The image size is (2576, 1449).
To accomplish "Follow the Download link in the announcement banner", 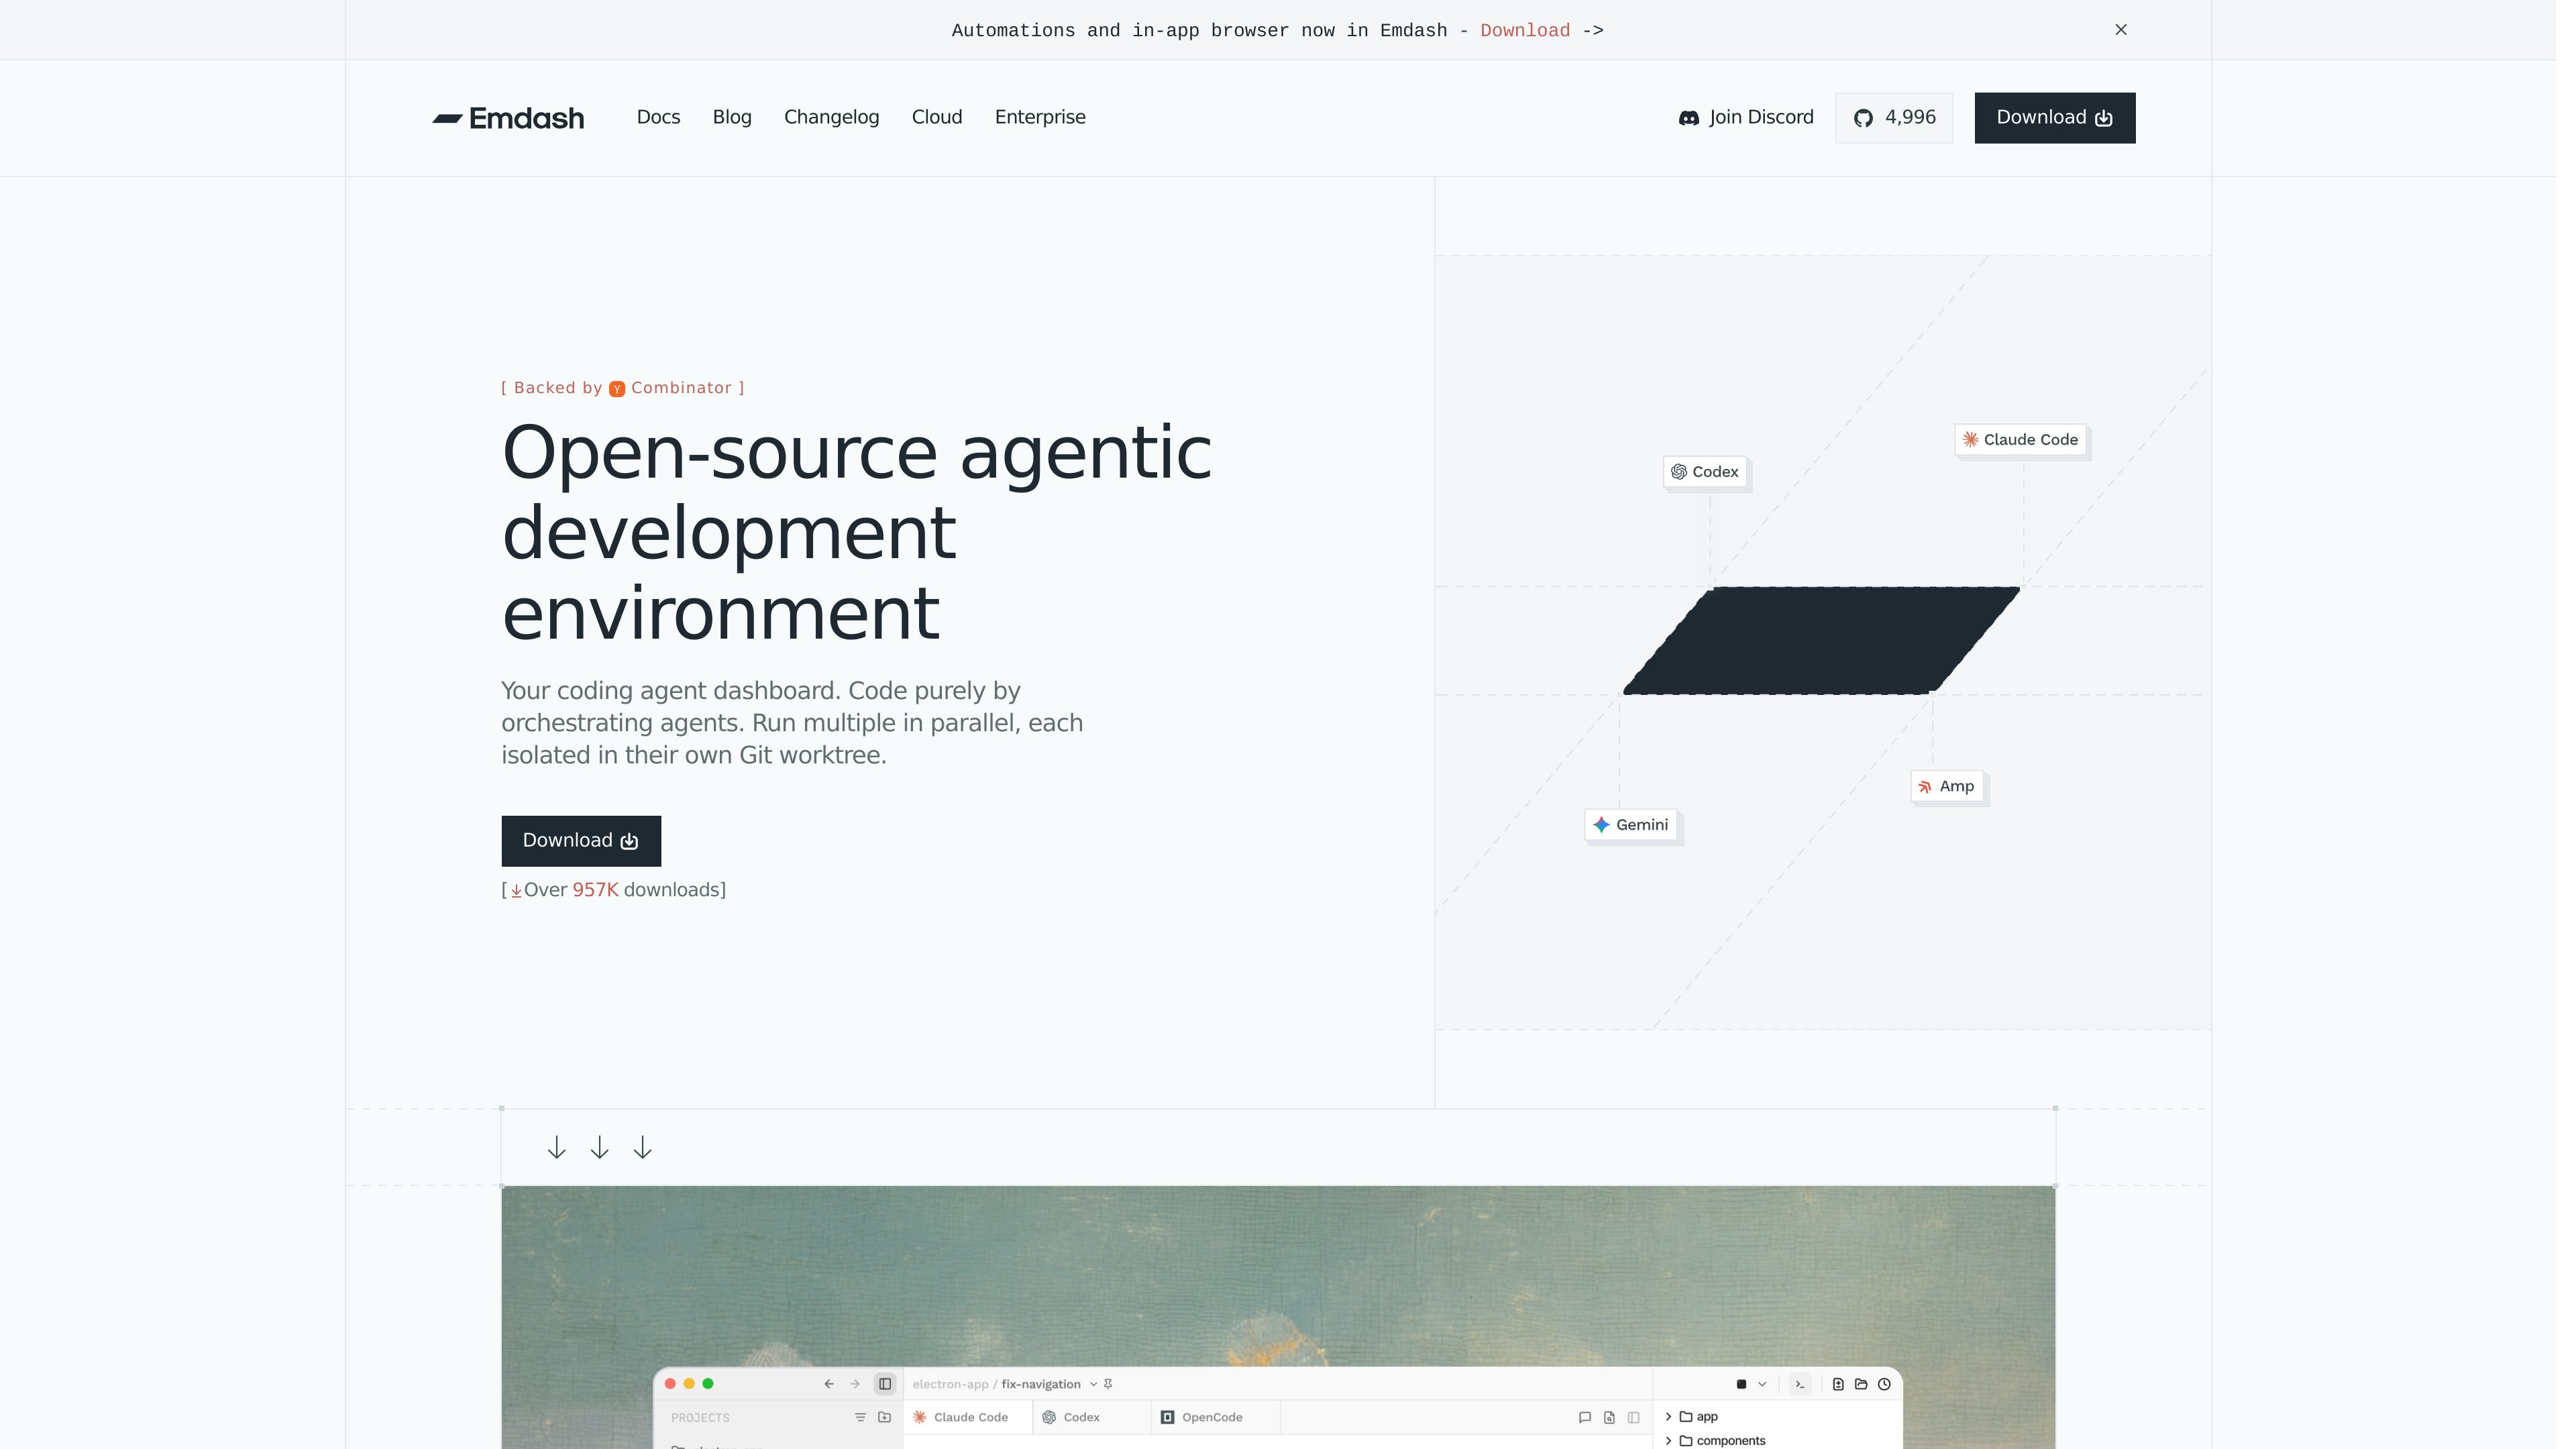I will pyautogui.click(x=1525, y=30).
